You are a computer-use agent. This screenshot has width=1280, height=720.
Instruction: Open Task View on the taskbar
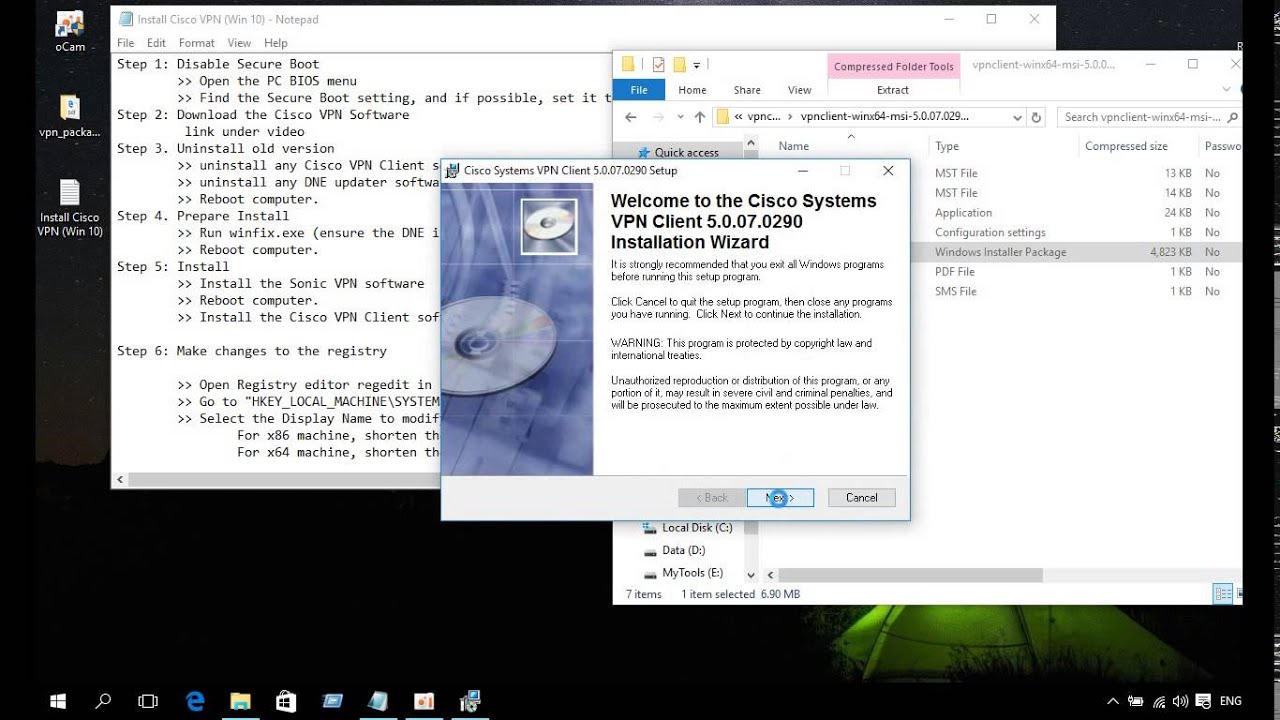click(148, 701)
